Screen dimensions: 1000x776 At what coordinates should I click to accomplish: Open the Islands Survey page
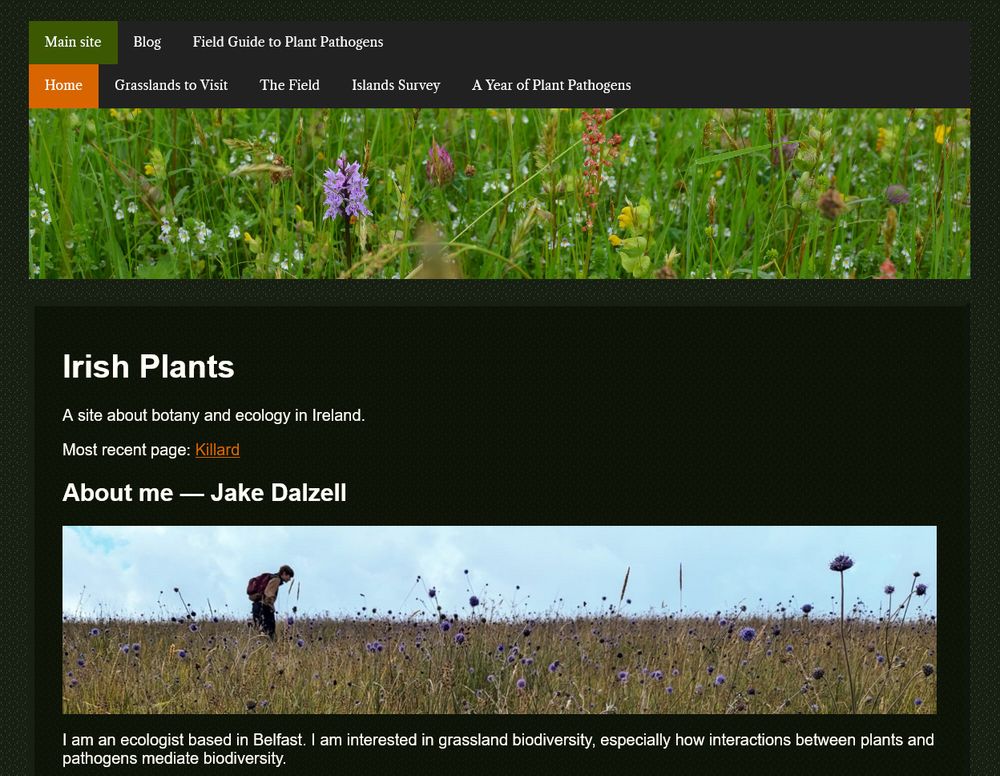tap(395, 85)
